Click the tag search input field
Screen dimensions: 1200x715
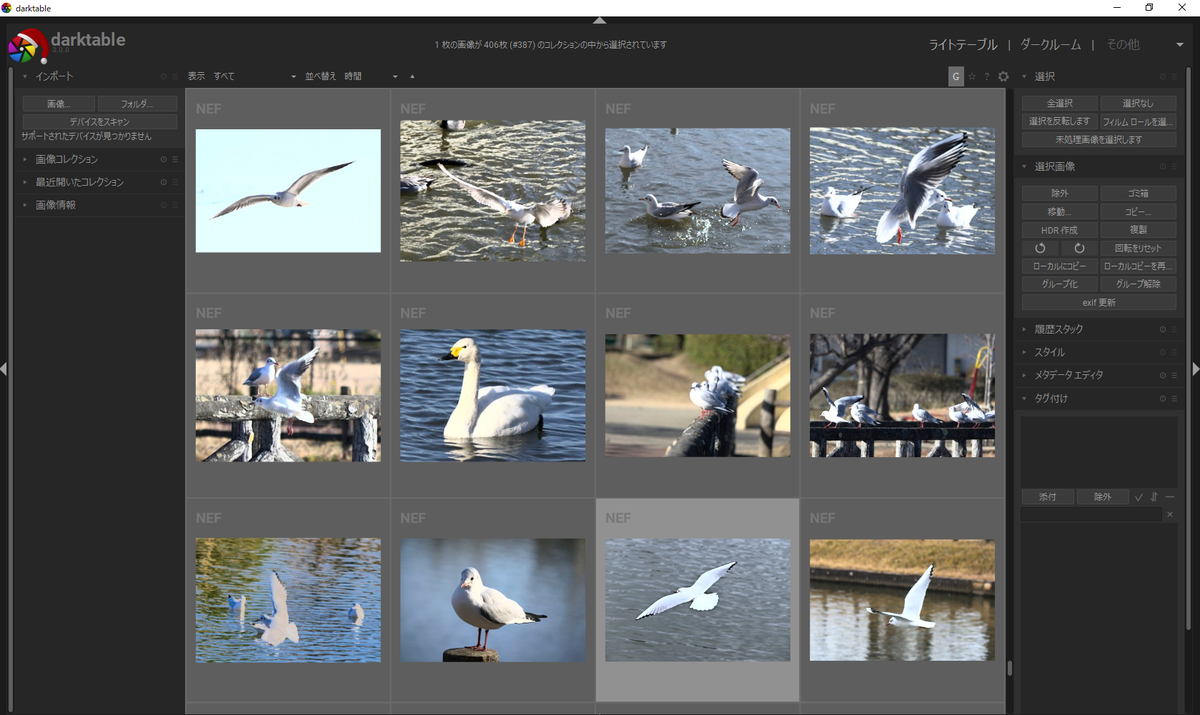pos(1092,514)
